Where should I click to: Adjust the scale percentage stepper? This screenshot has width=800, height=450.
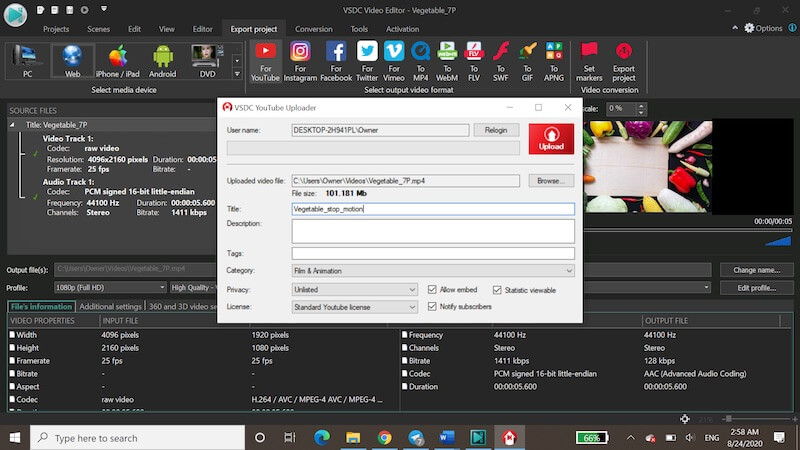[x=641, y=108]
